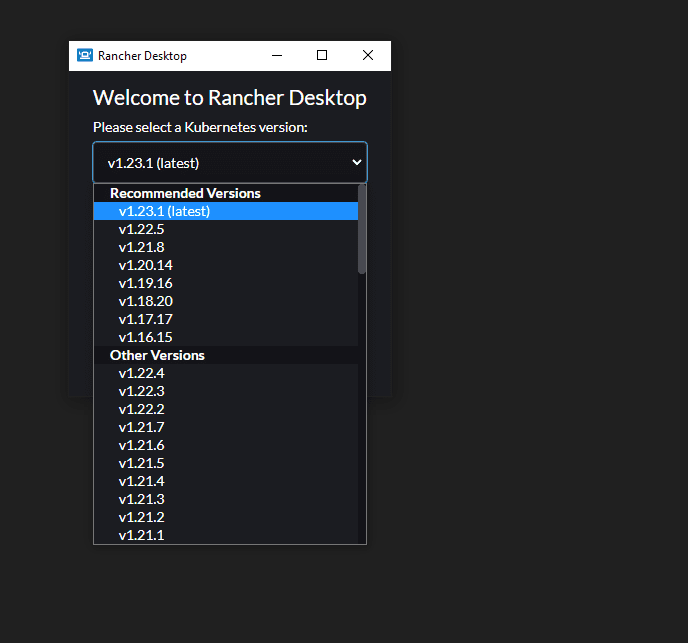The image size is (688, 643).
Task: Select version v1.22.3
Action: (226, 391)
